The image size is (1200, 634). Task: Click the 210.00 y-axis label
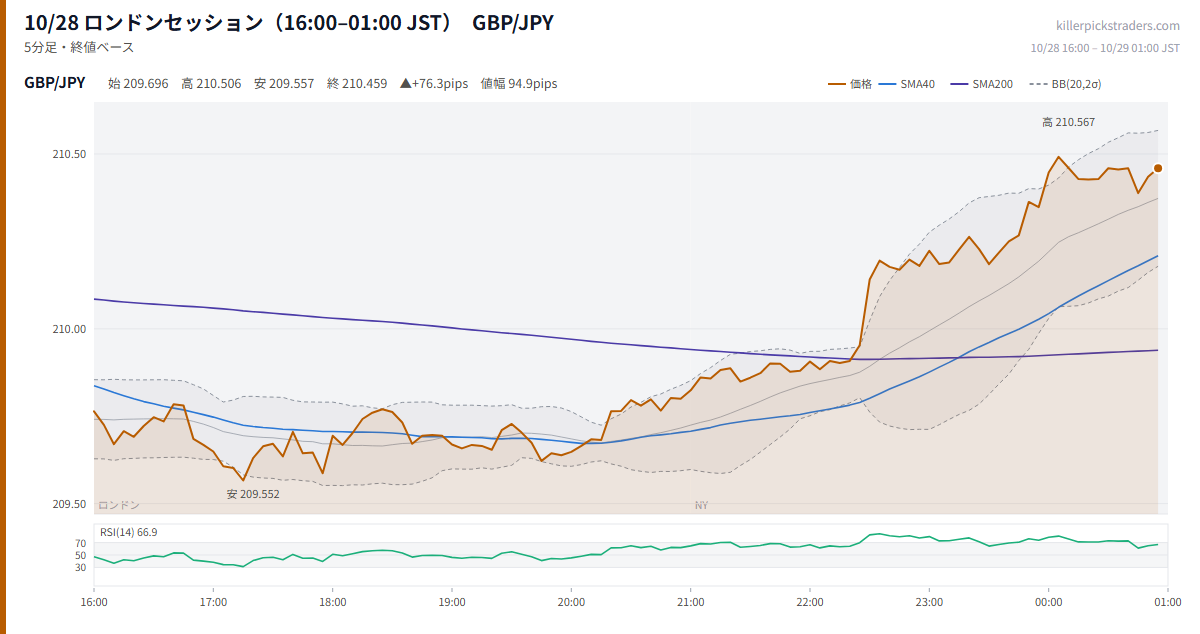click(71, 329)
